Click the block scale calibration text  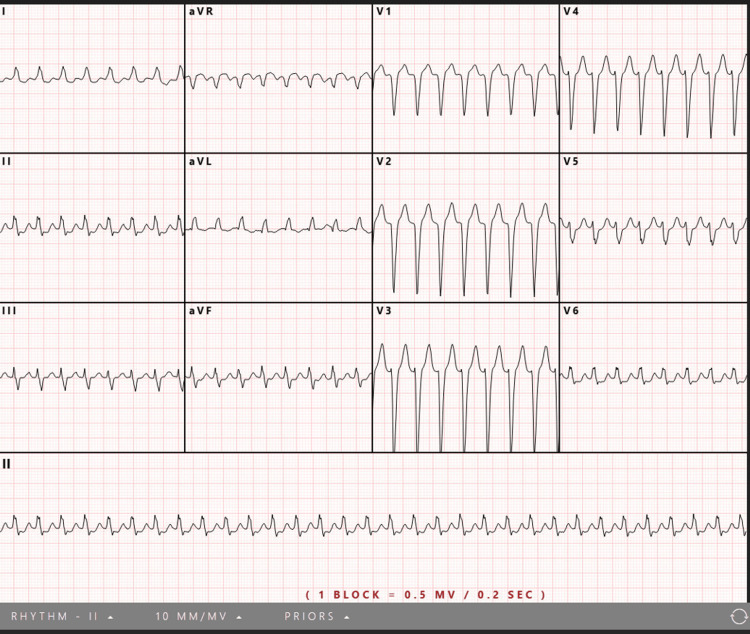click(x=425, y=595)
